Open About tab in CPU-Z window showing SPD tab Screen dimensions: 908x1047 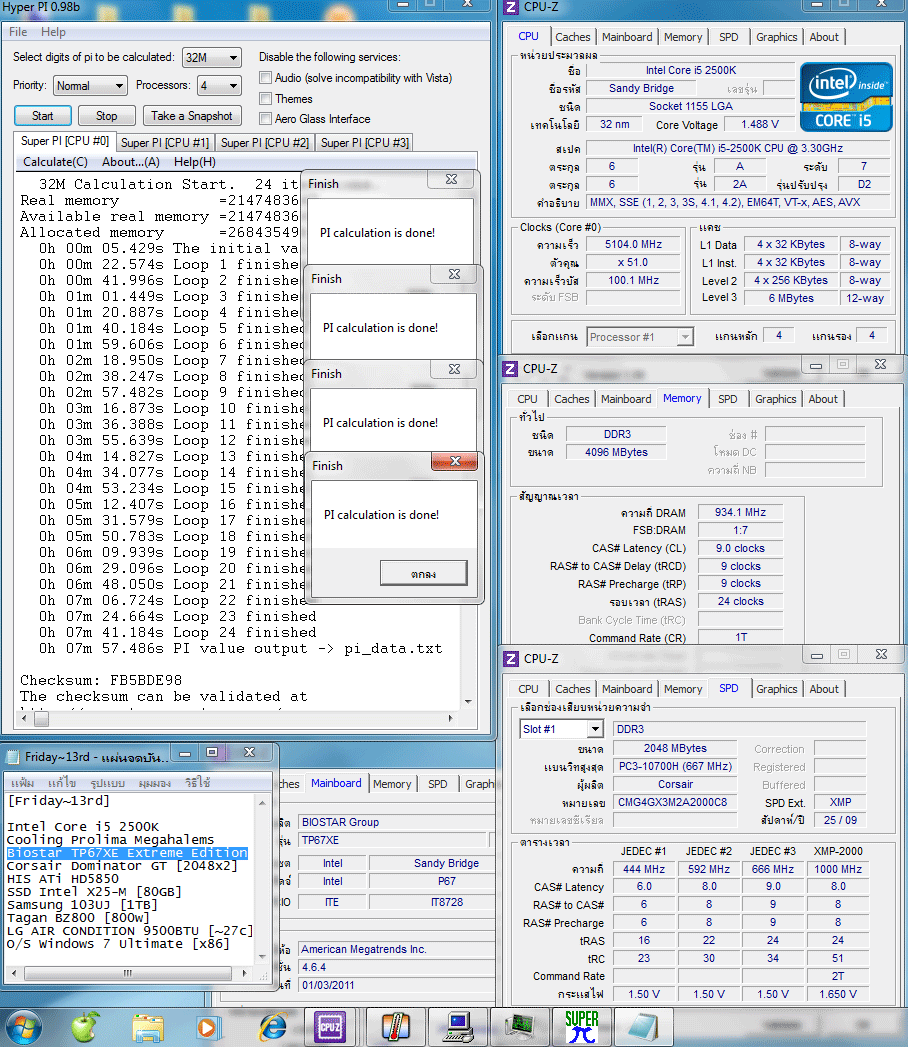[824, 688]
